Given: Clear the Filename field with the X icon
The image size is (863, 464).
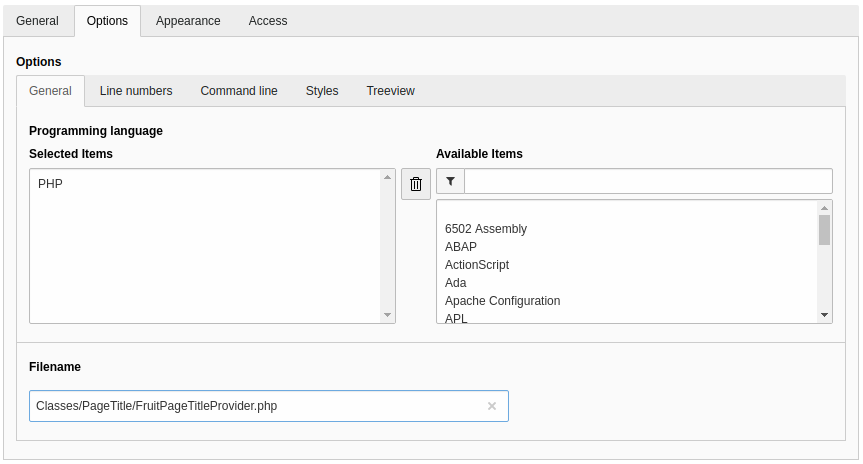Looking at the screenshot, I should (492, 406).
